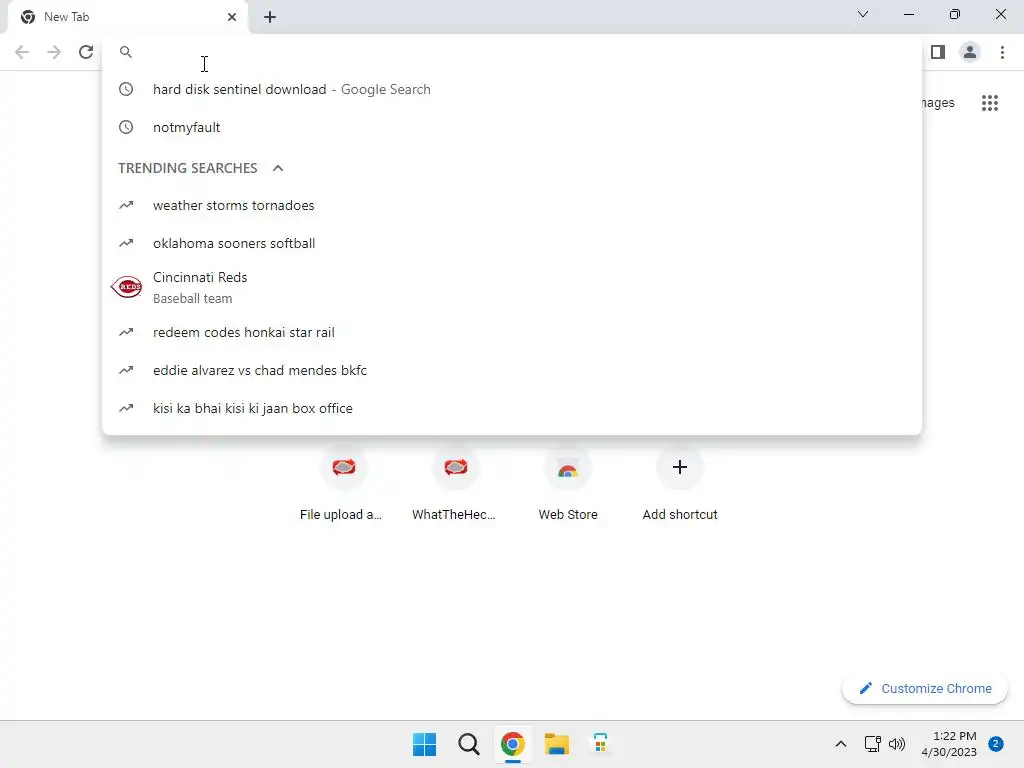Viewport: 1024px width, 768px height.
Task: Select the 'notmyfault' history suggestion
Action: (x=512, y=127)
